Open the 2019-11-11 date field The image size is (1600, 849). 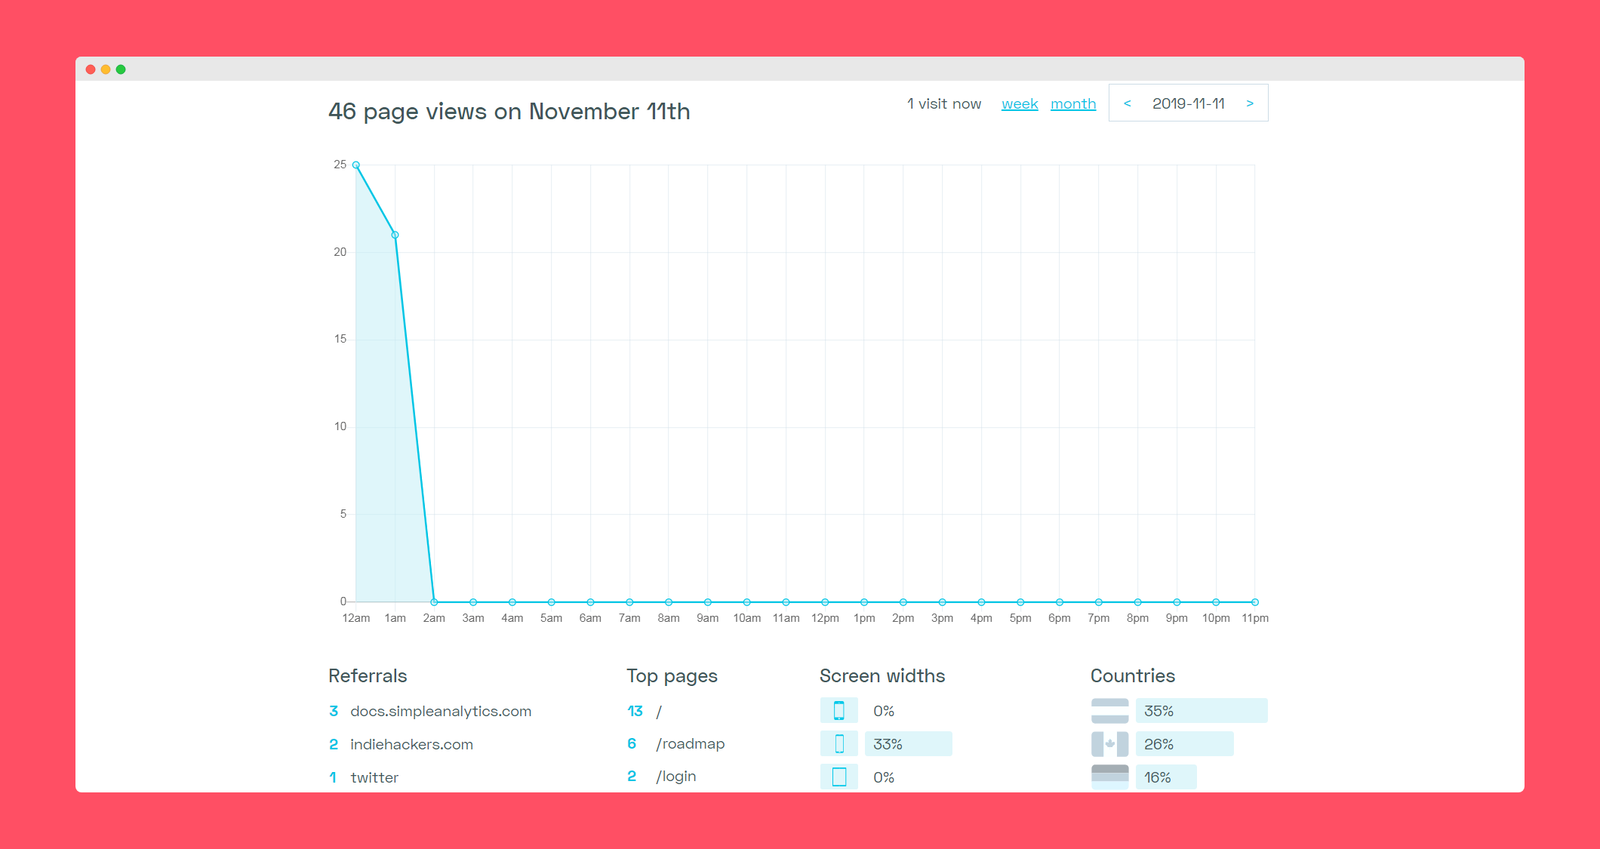pos(1188,103)
